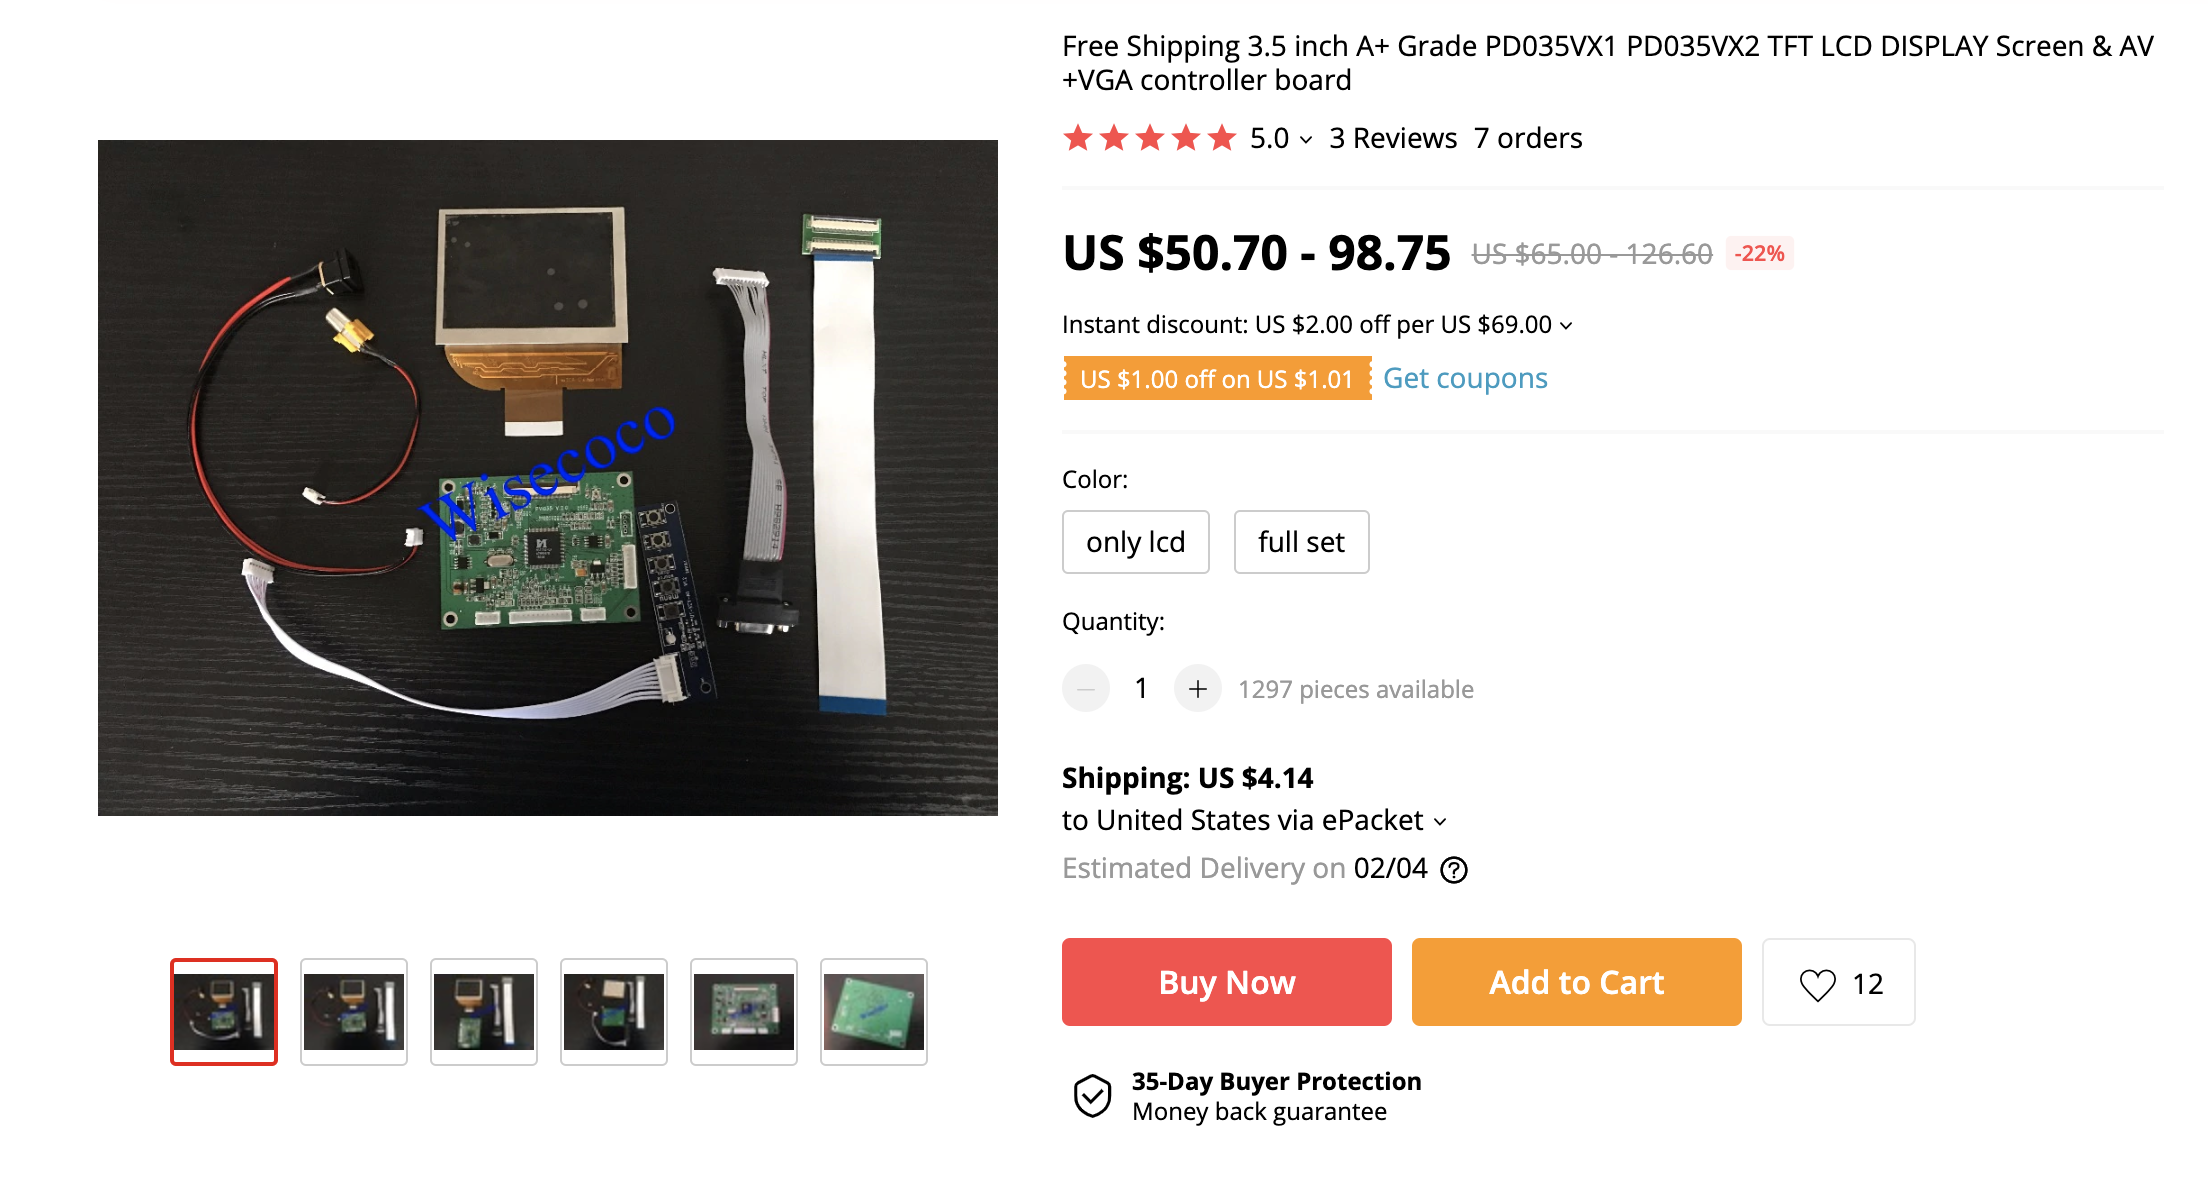Click the five-star rating icons

[1150, 138]
